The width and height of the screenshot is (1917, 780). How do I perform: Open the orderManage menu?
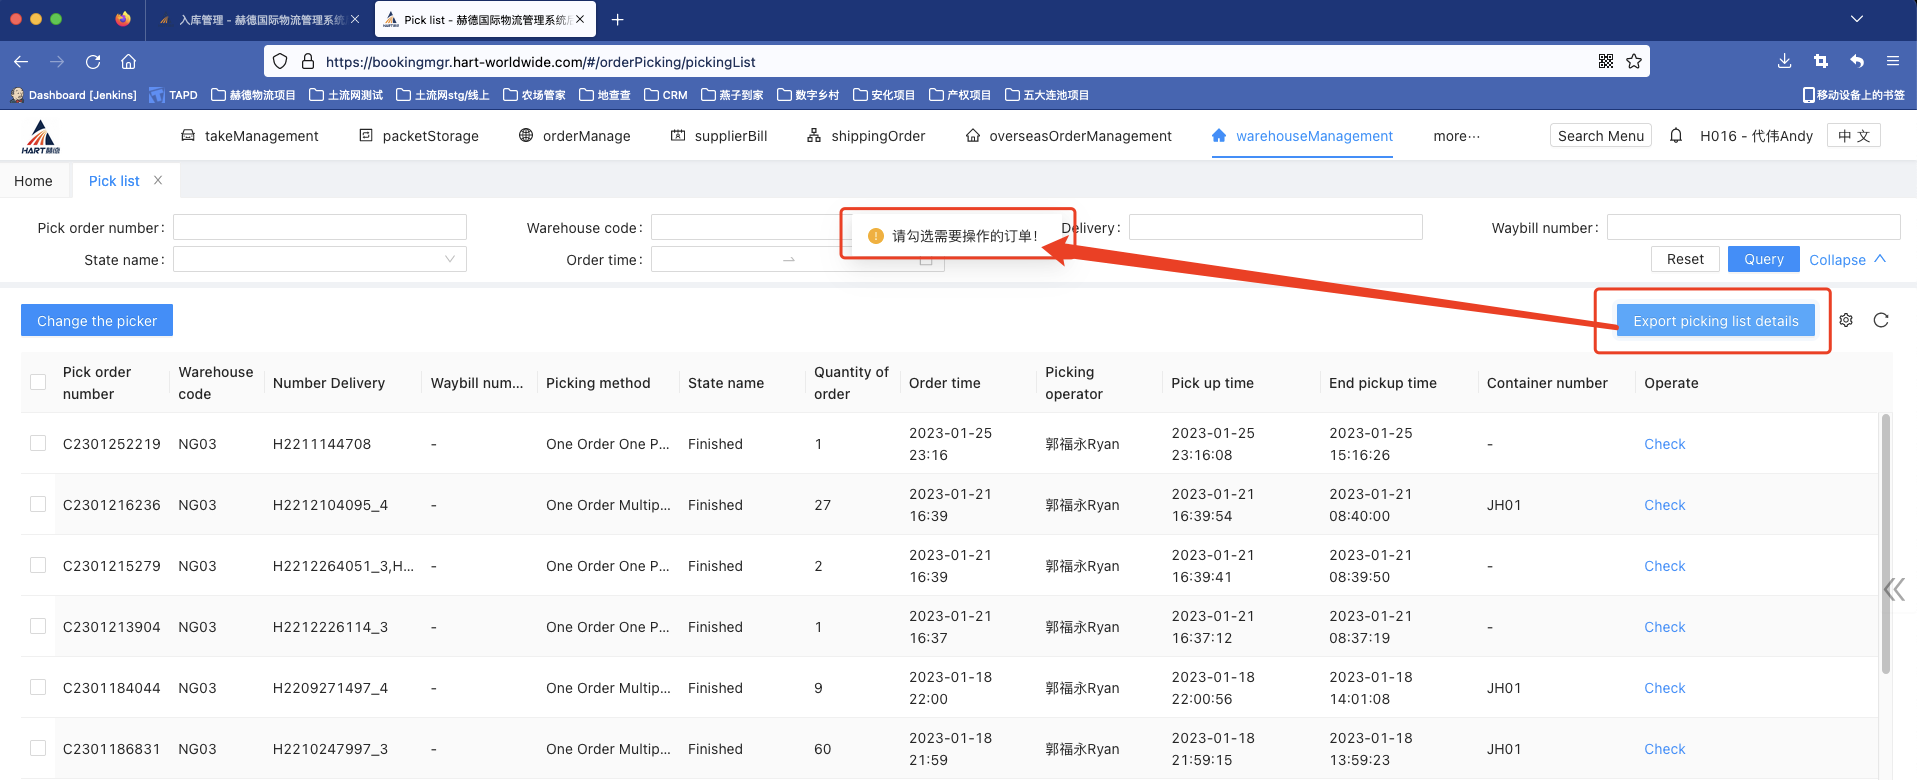pyautogui.click(x=575, y=136)
